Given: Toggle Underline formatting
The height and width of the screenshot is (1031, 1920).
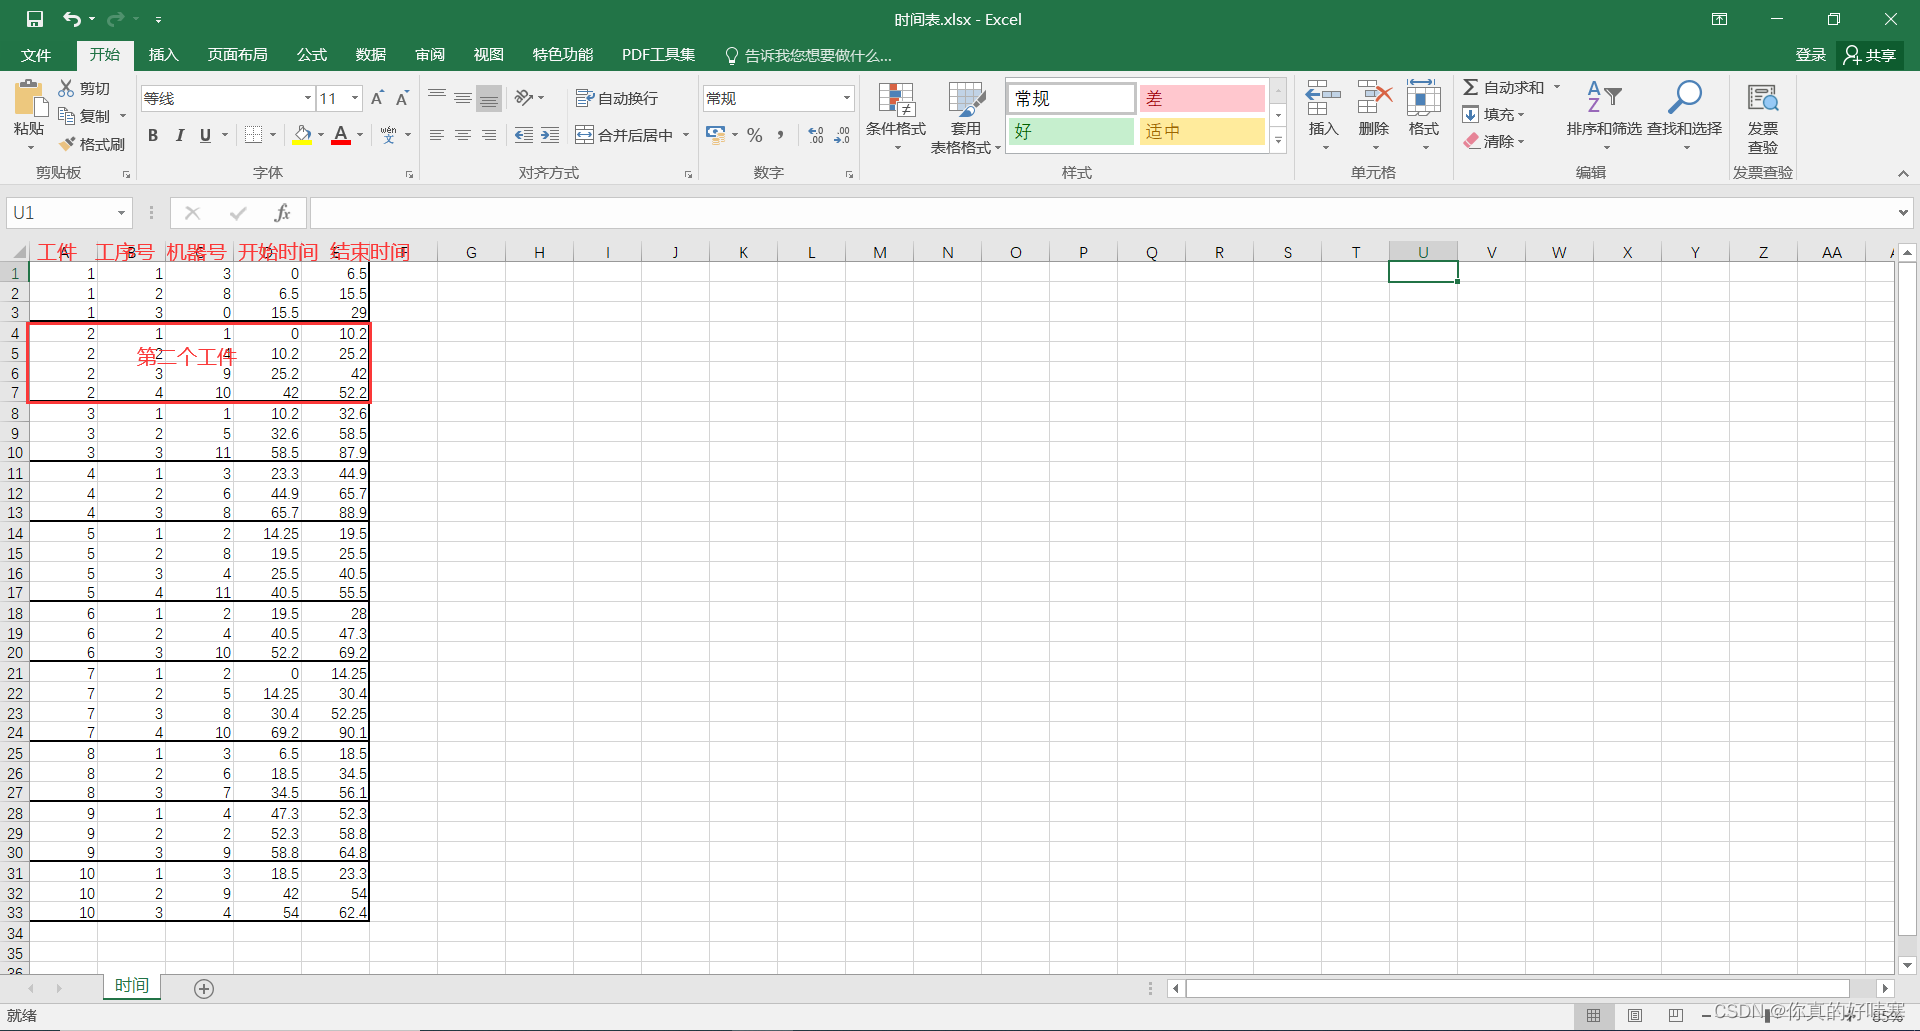Looking at the screenshot, I should click(x=205, y=135).
